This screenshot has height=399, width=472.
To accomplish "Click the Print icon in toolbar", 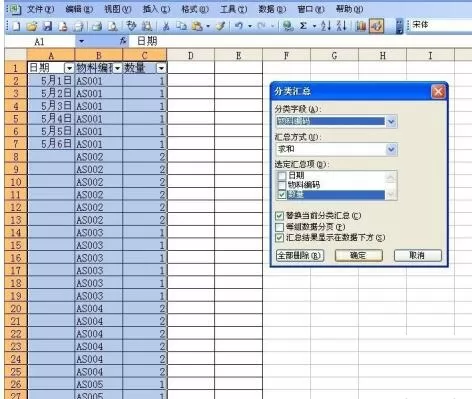I will pos(97,26).
